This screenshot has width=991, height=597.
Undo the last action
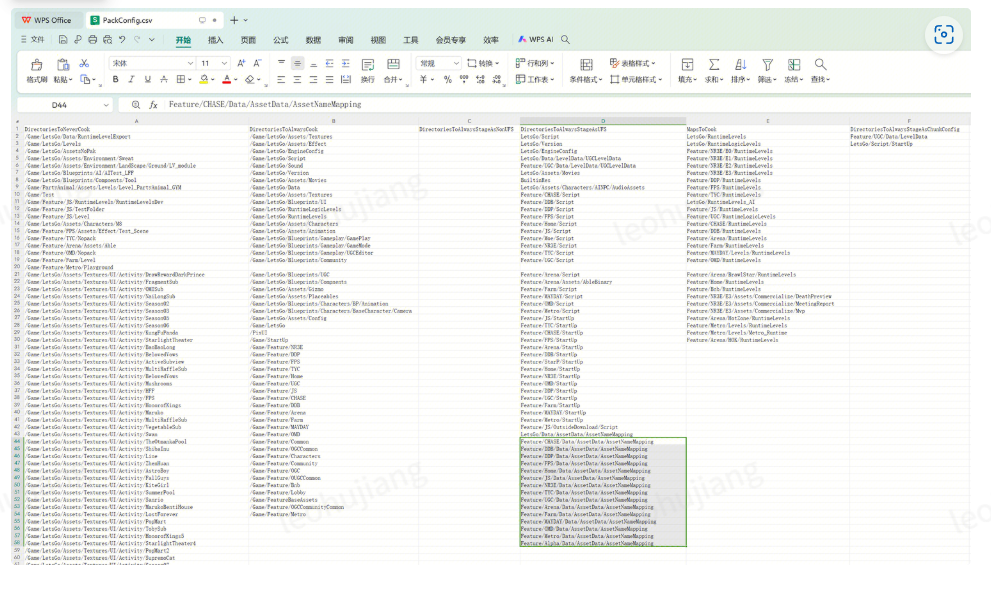122,39
